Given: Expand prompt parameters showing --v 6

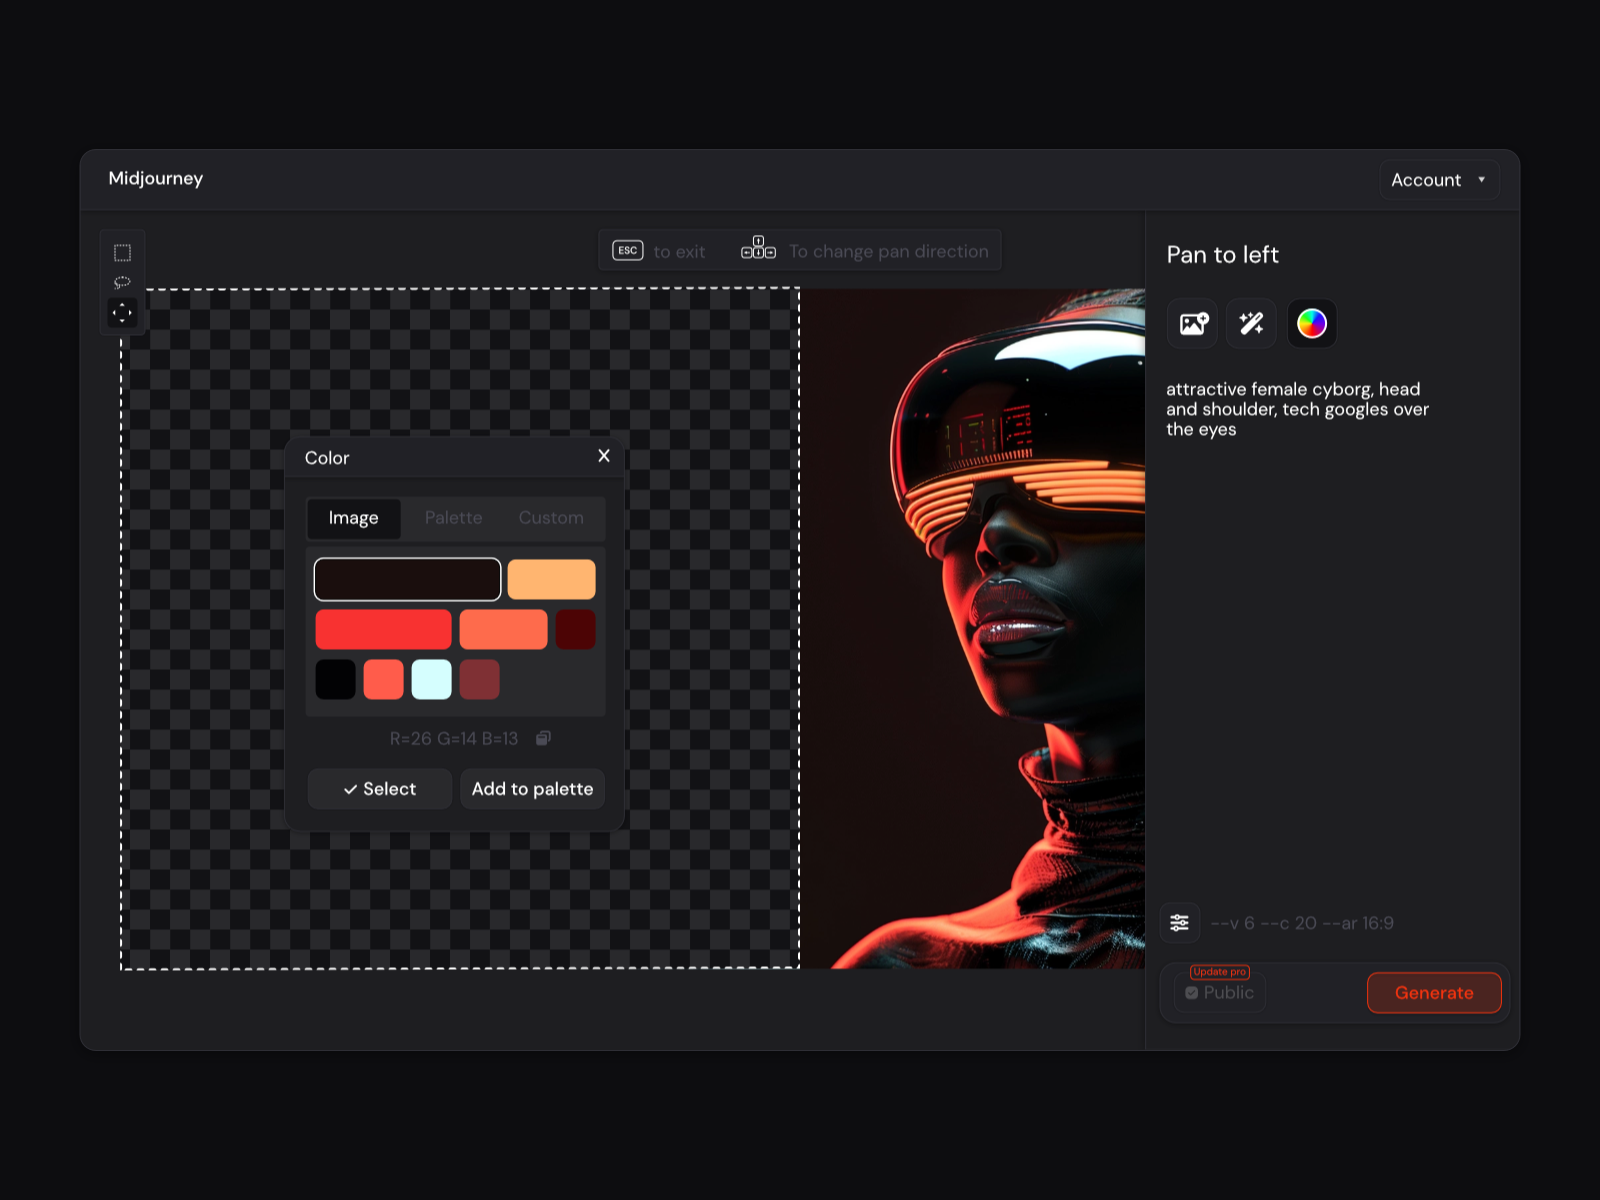Looking at the screenshot, I should pos(1302,923).
